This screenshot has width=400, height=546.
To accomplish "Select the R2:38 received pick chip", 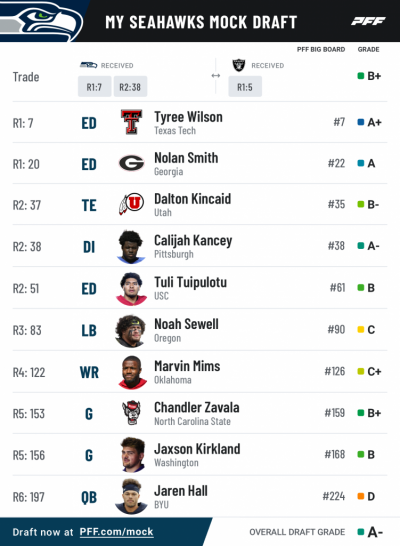I will (130, 87).
